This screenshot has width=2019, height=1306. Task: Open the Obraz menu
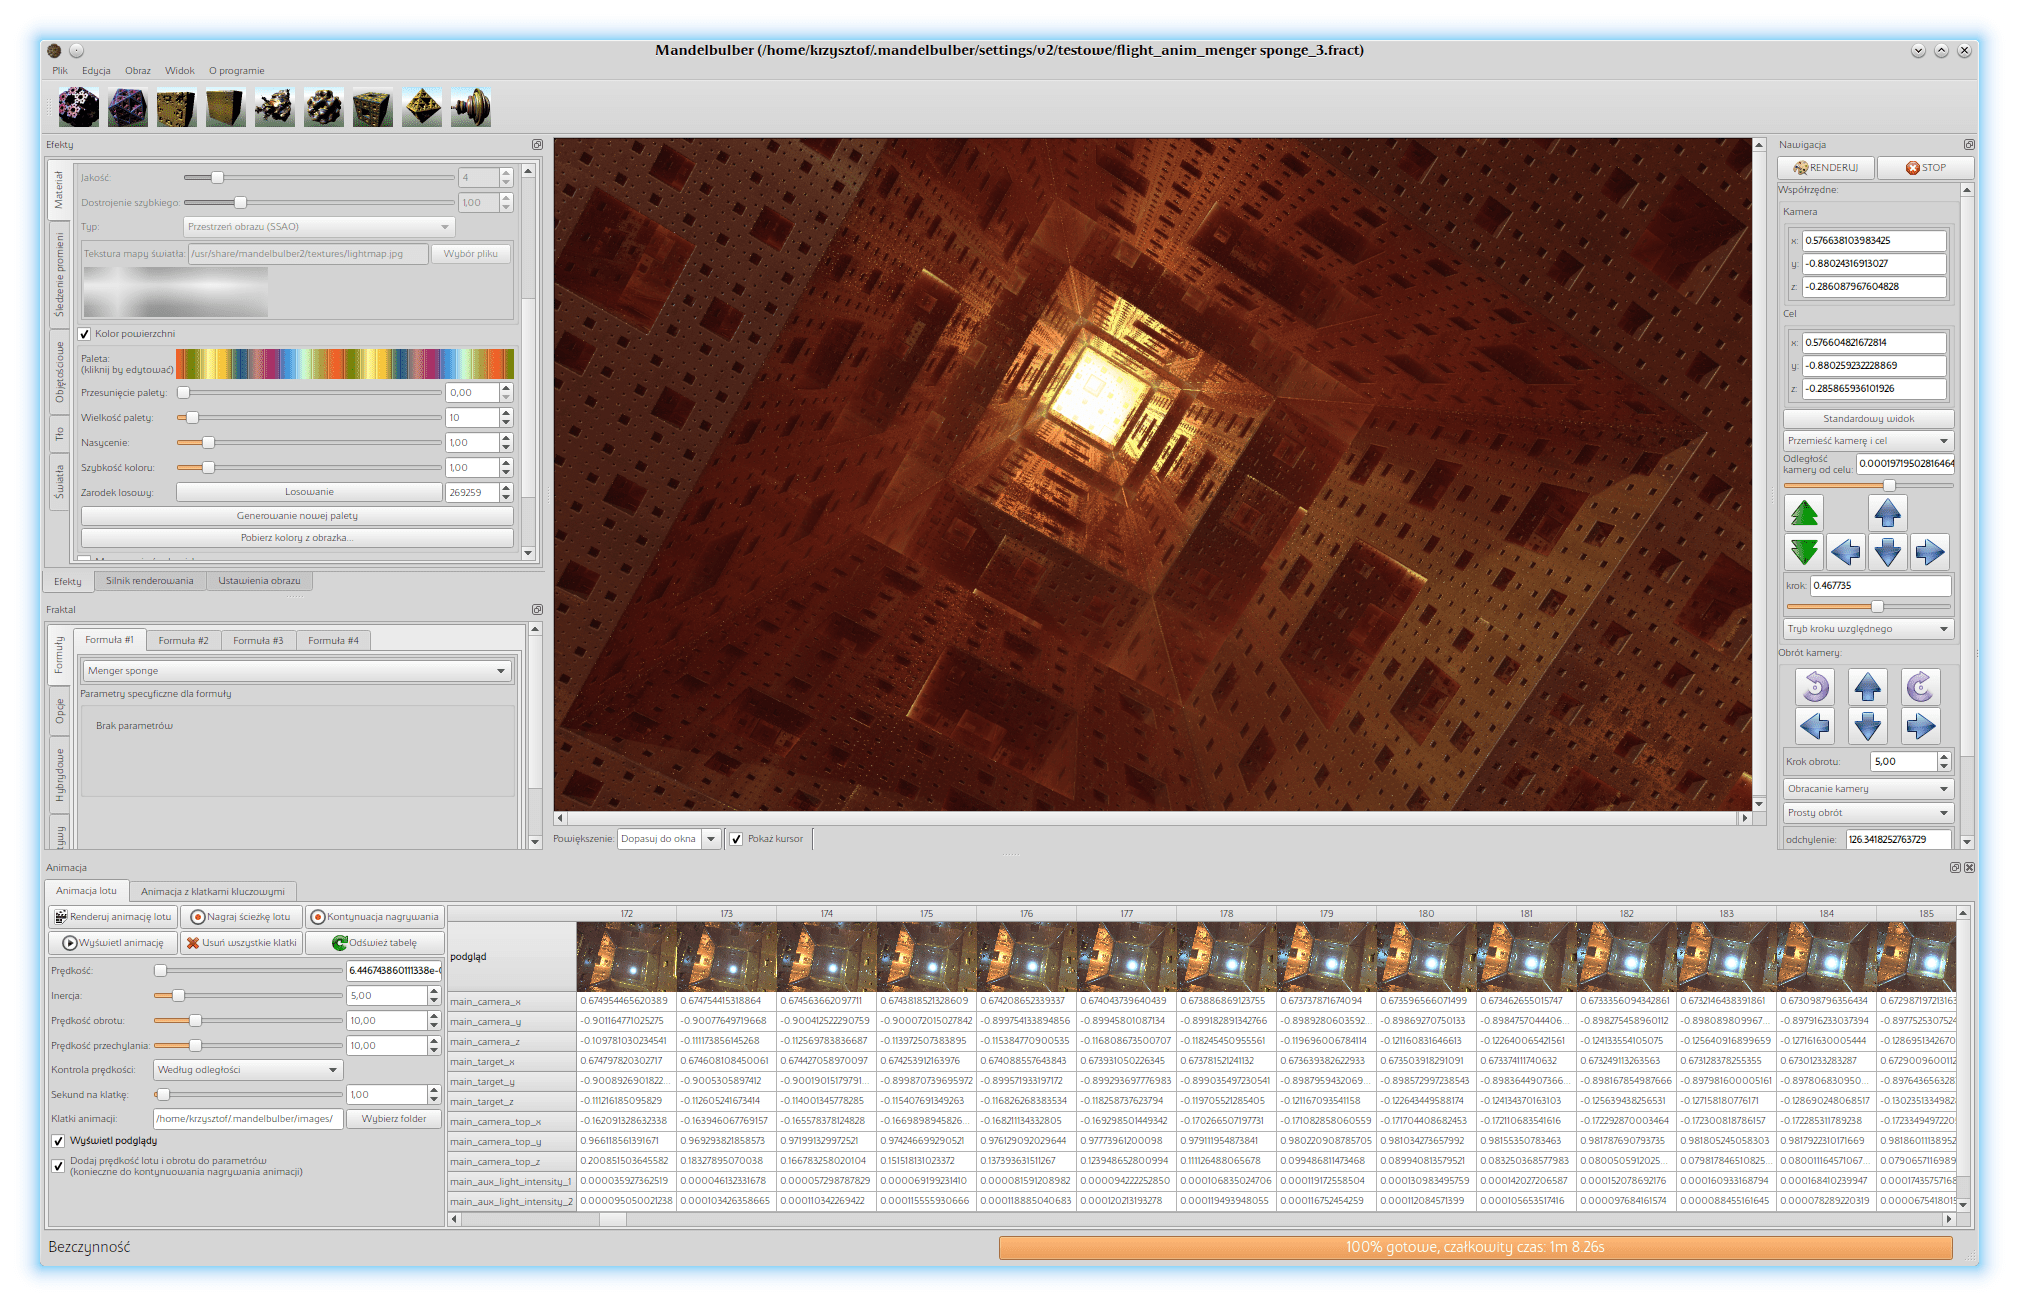click(x=137, y=71)
